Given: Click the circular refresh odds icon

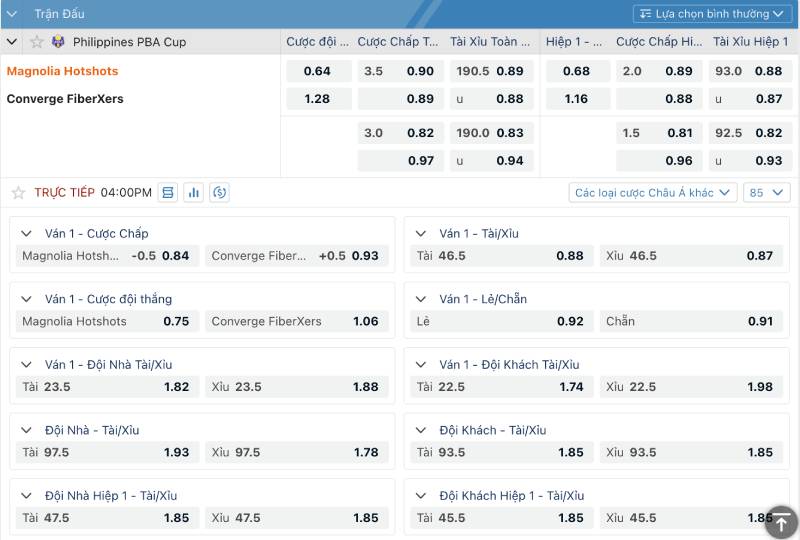Looking at the screenshot, I should pos(220,192).
